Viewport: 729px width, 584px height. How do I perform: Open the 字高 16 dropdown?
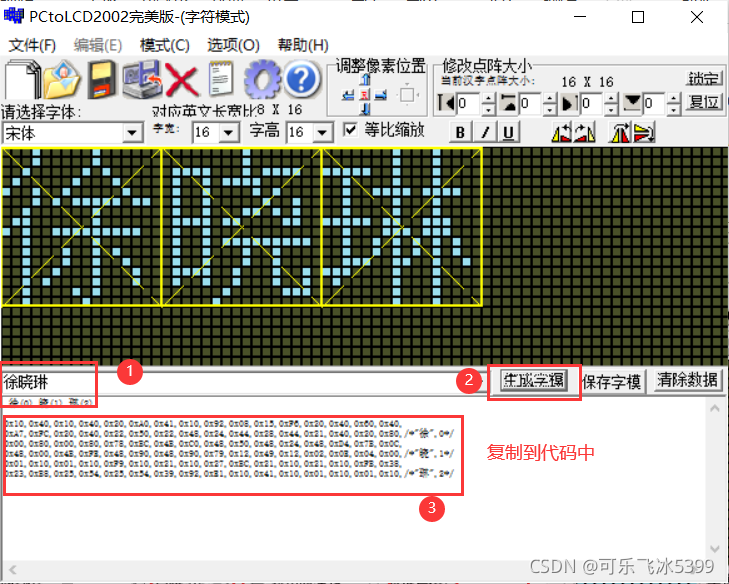tap(322, 133)
